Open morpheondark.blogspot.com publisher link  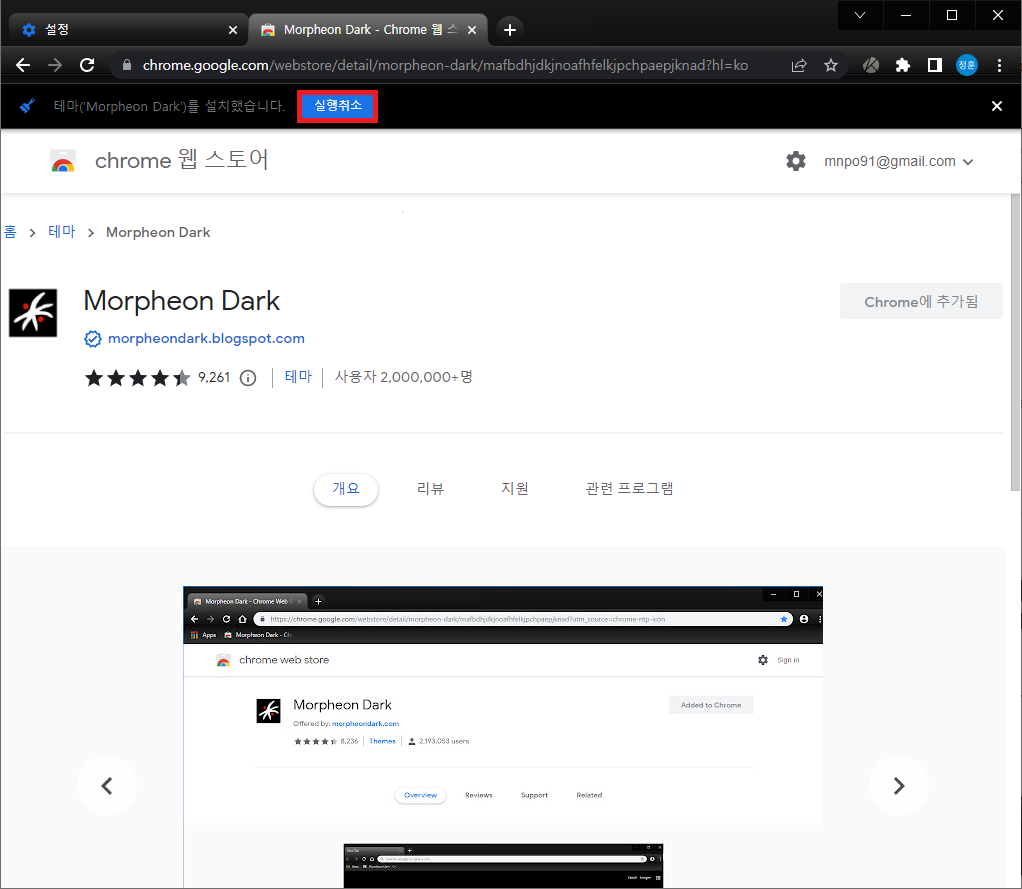[206, 338]
